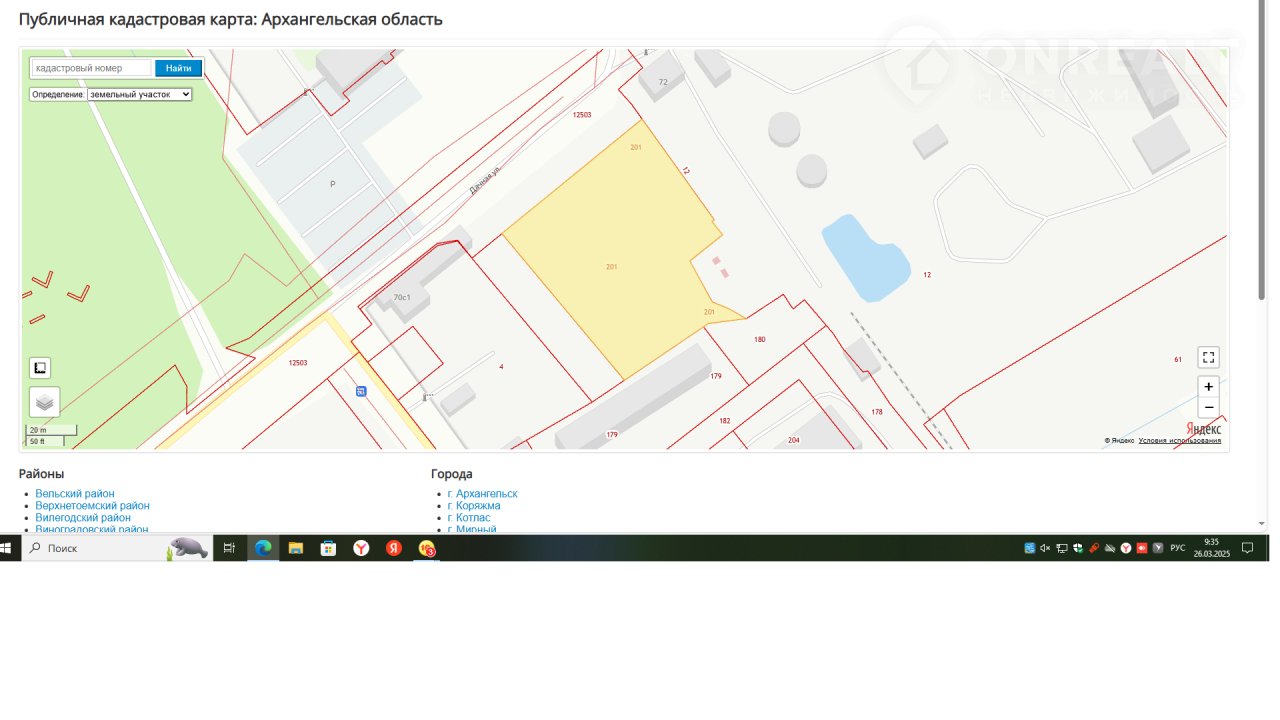This screenshot has width=1280, height=720.
Task: Switch the РУС input language indicator
Action: pyautogui.click(x=1177, y=548)
